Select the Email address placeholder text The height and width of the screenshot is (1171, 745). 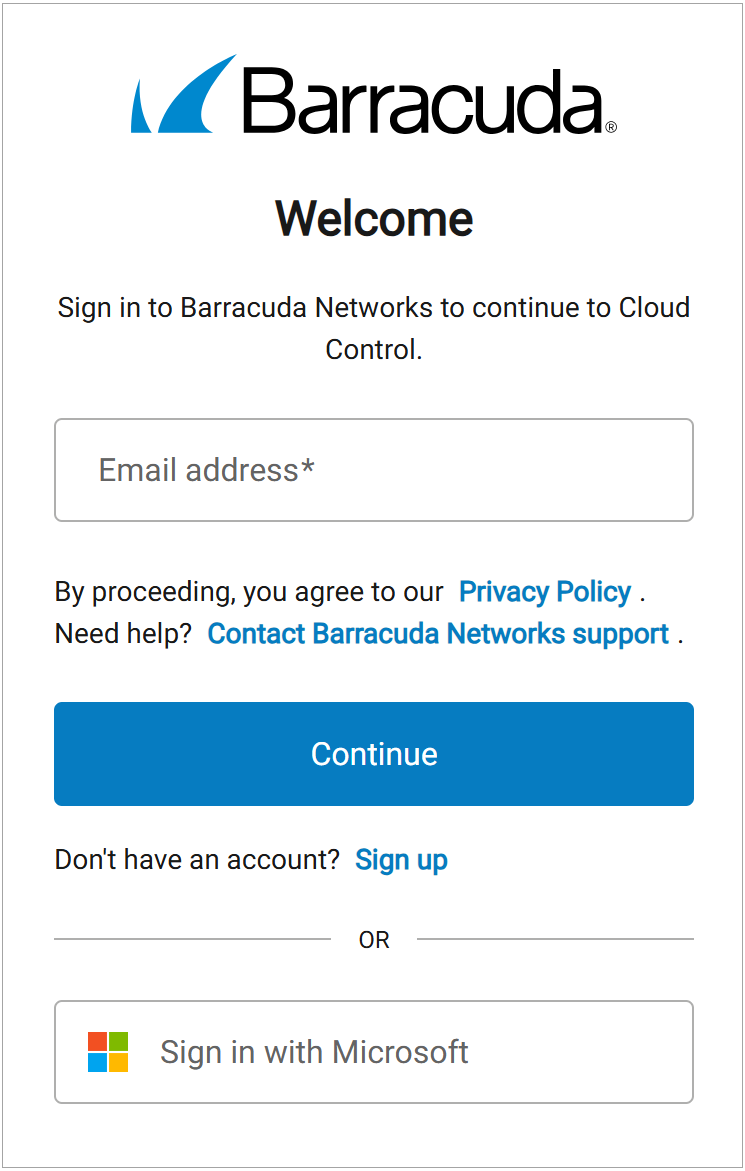(x=205, y=470)
